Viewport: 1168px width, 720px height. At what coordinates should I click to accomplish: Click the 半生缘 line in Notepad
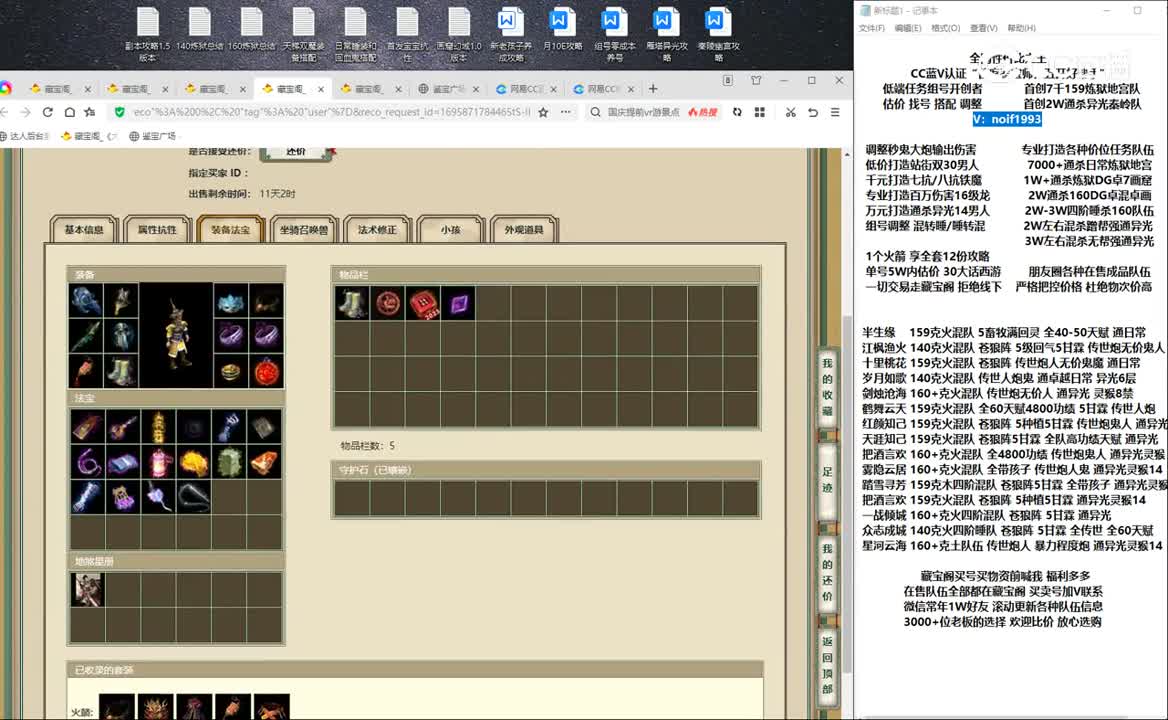click(1004, 332)
